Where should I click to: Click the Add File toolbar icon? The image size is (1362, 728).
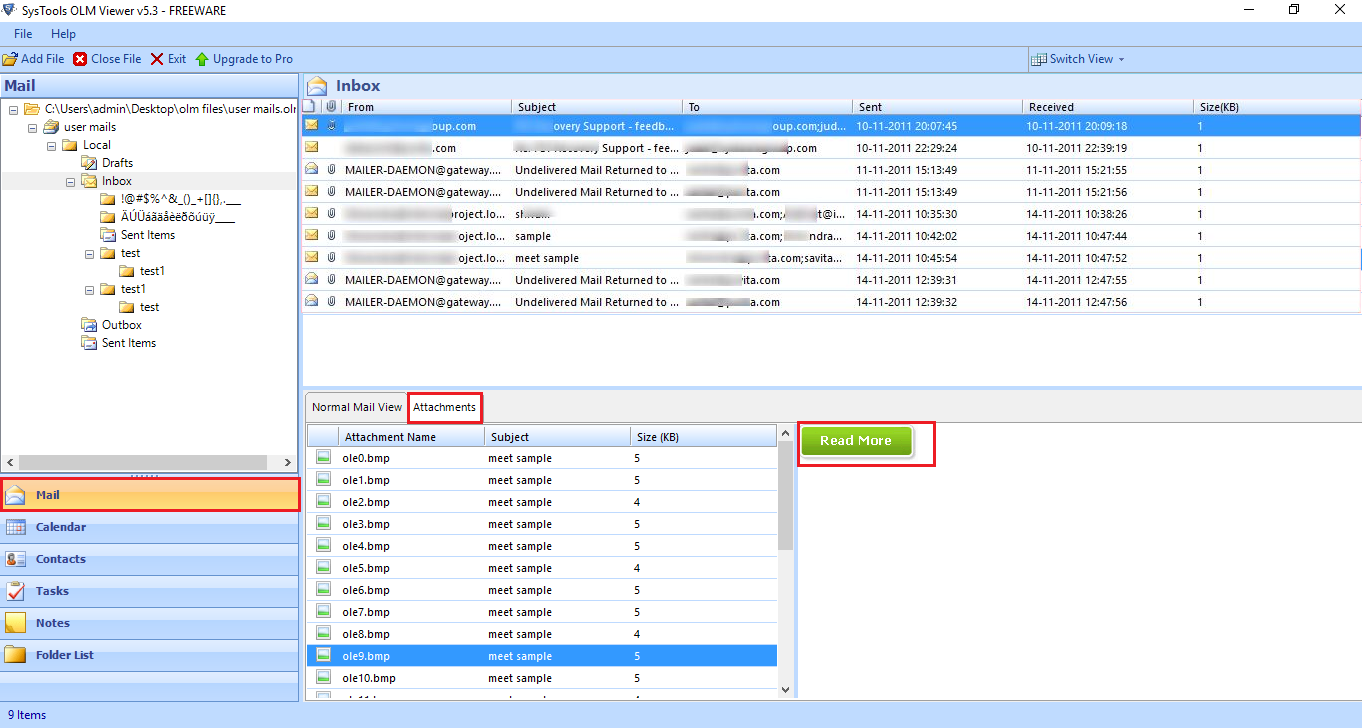10,59
